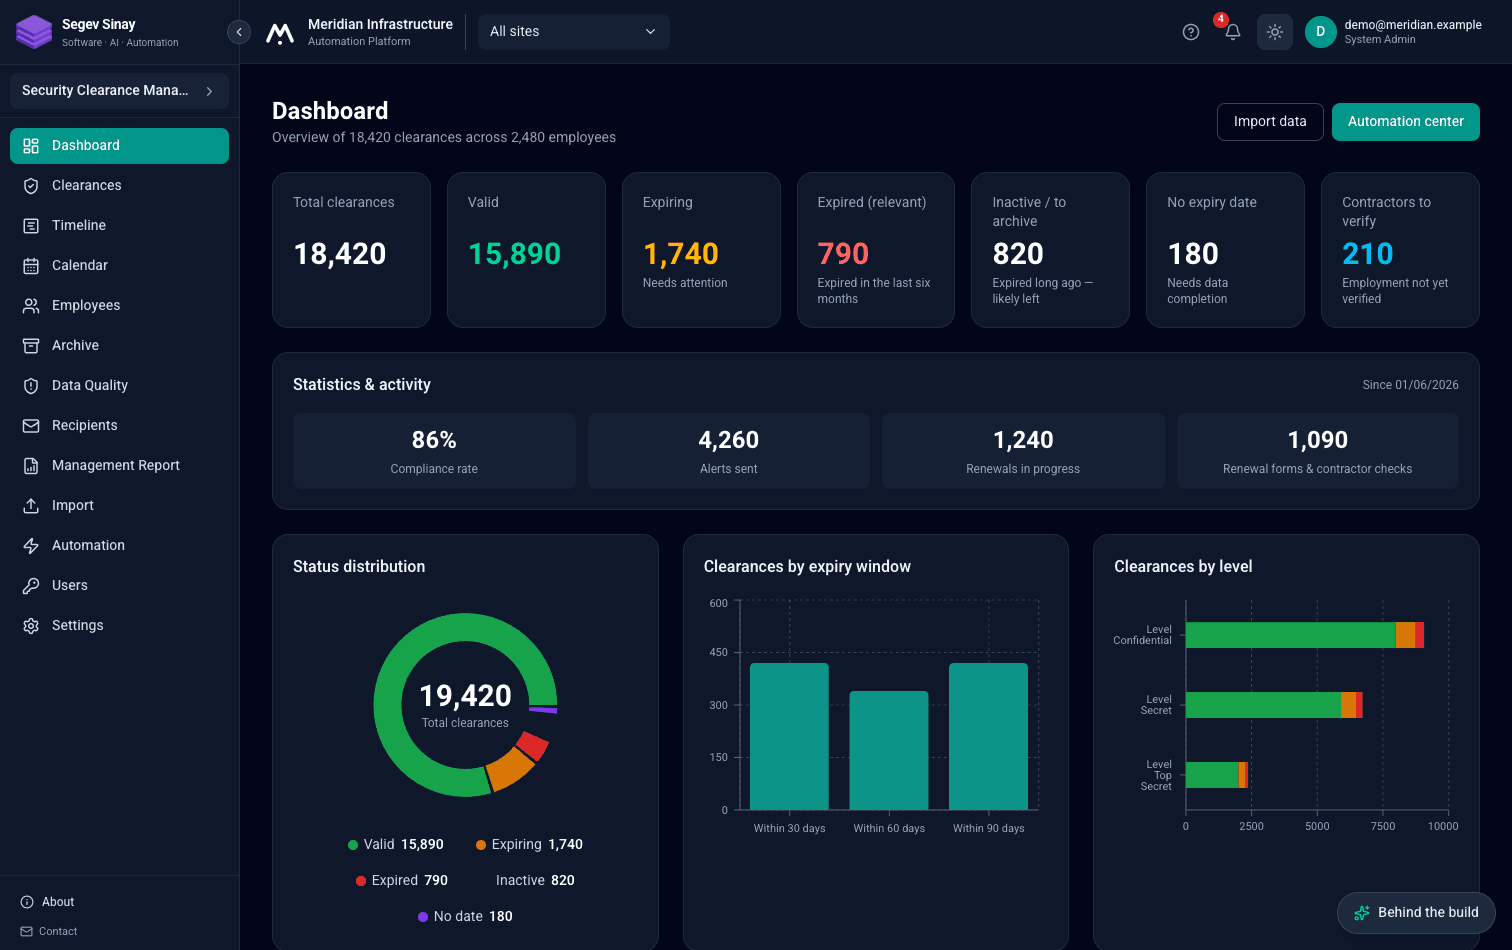Open the Automation center button
Screen dimensions: 1512x950
coord(1405,122)
